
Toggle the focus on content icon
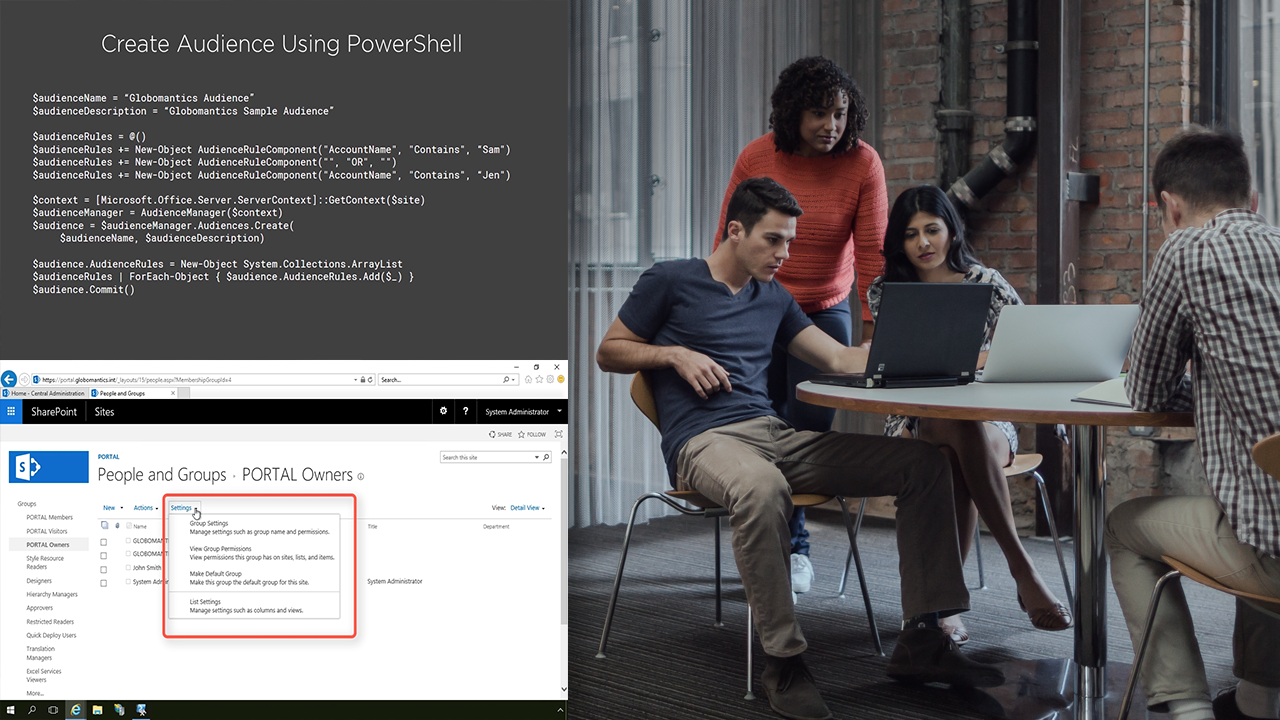558,435
